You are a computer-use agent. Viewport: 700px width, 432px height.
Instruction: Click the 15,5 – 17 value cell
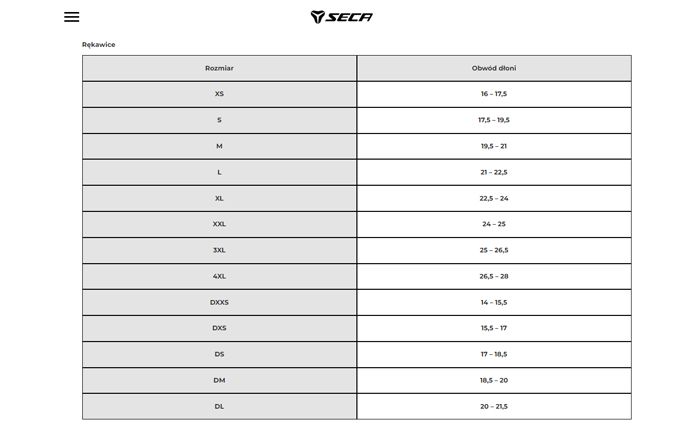(494, 328)
